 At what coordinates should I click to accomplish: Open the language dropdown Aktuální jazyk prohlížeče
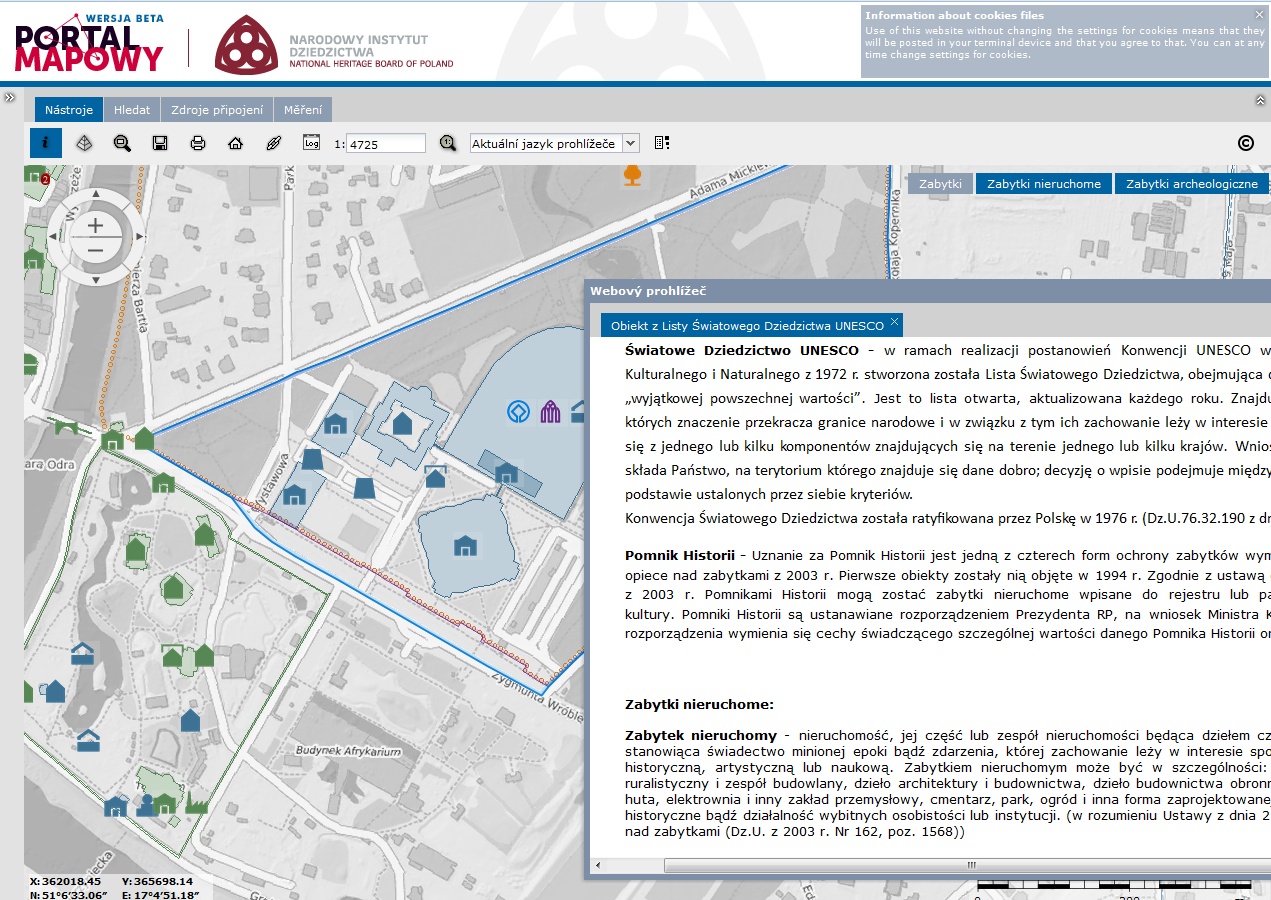(x=554, y=144)
